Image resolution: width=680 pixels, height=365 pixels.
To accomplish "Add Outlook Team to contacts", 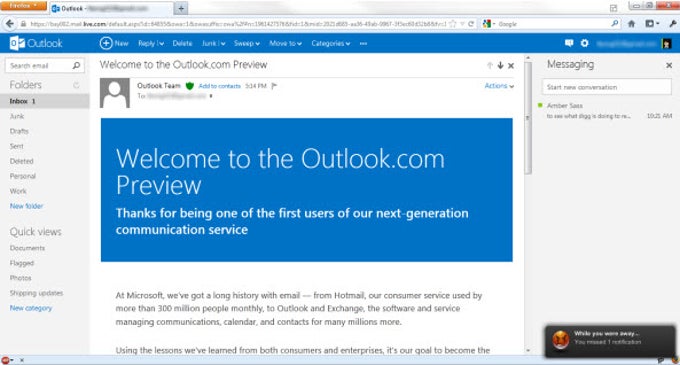I will 219,86.
